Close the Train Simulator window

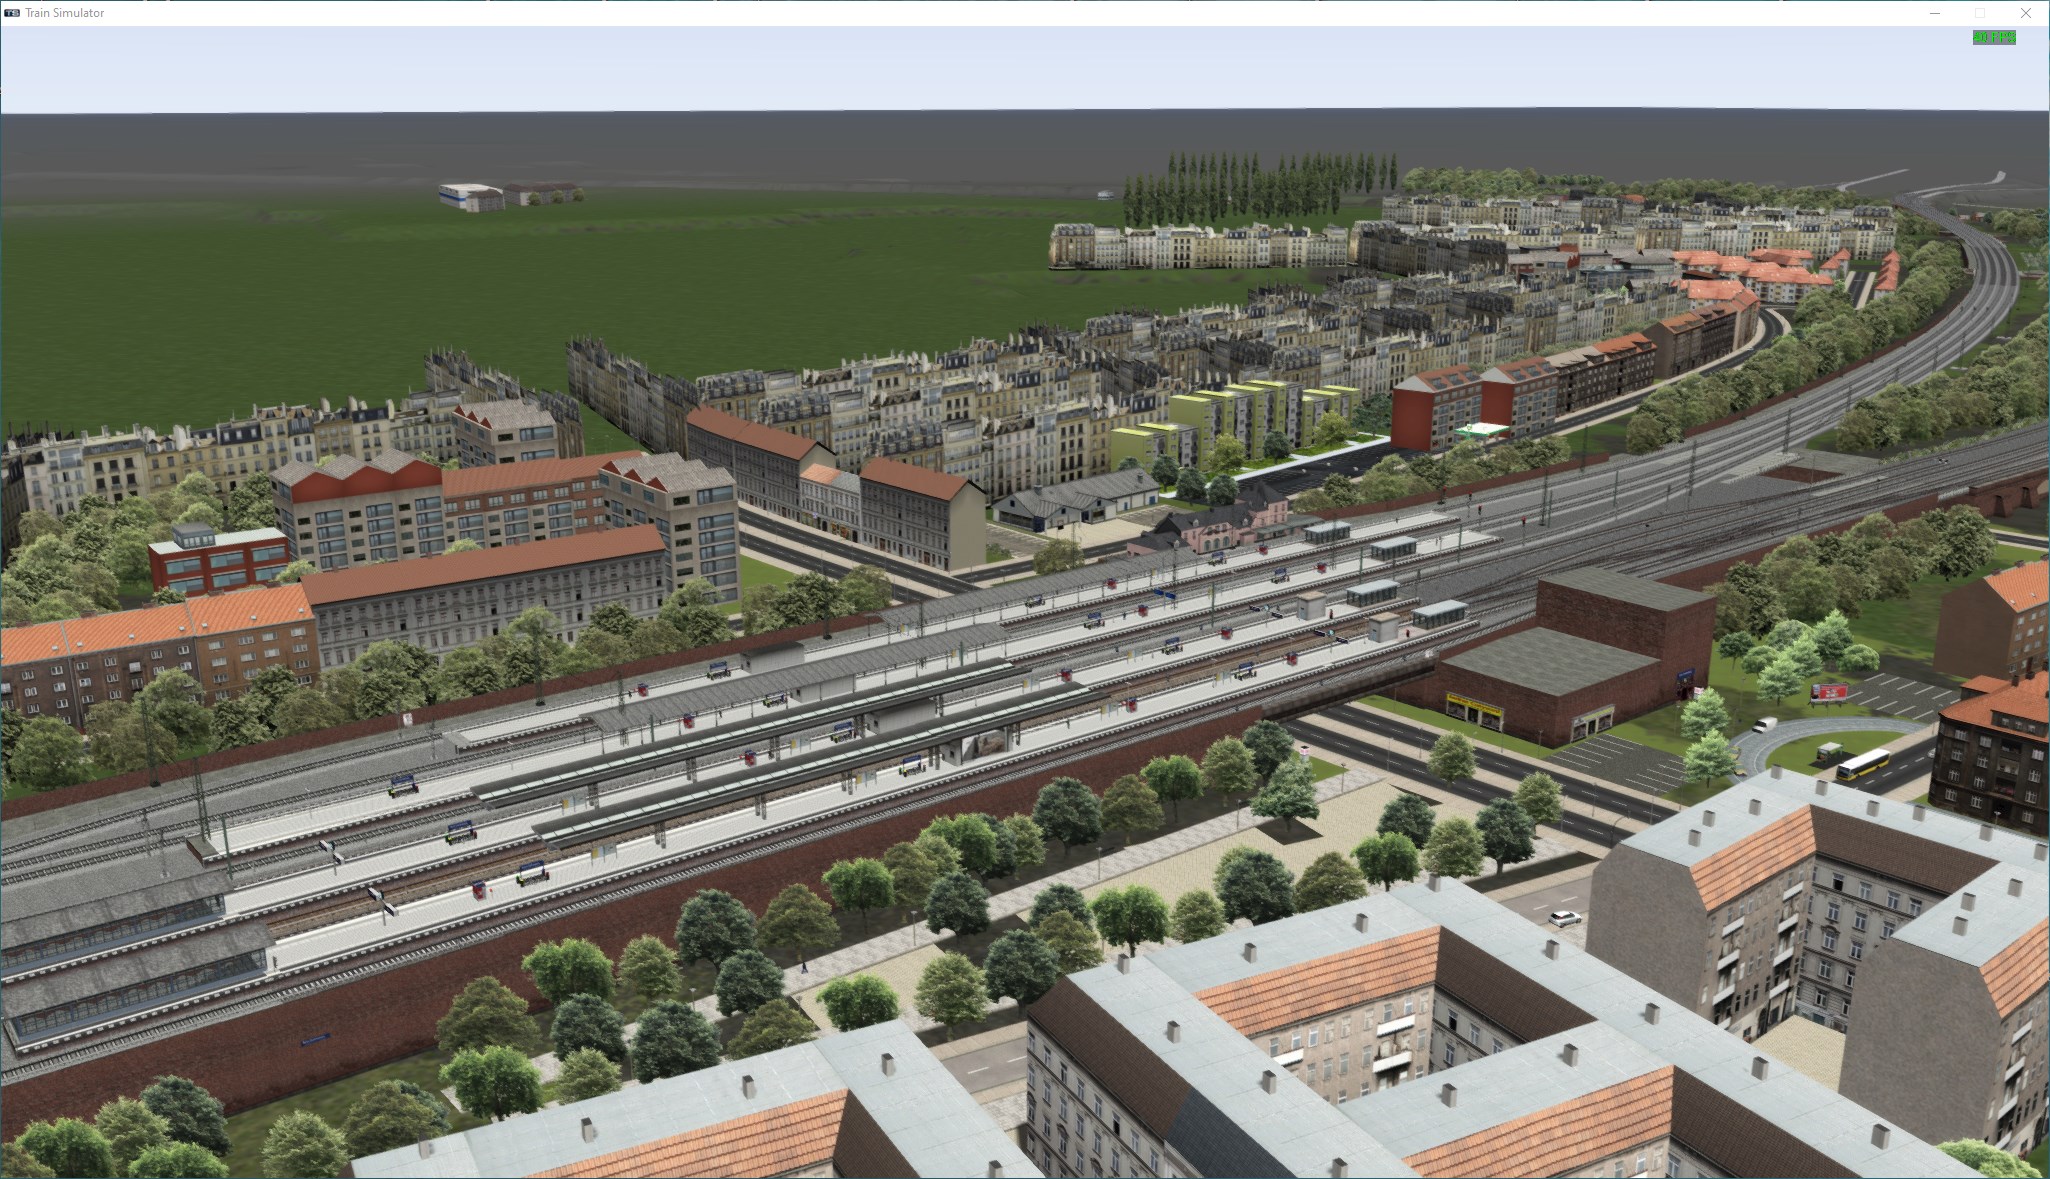point(2026,13)
